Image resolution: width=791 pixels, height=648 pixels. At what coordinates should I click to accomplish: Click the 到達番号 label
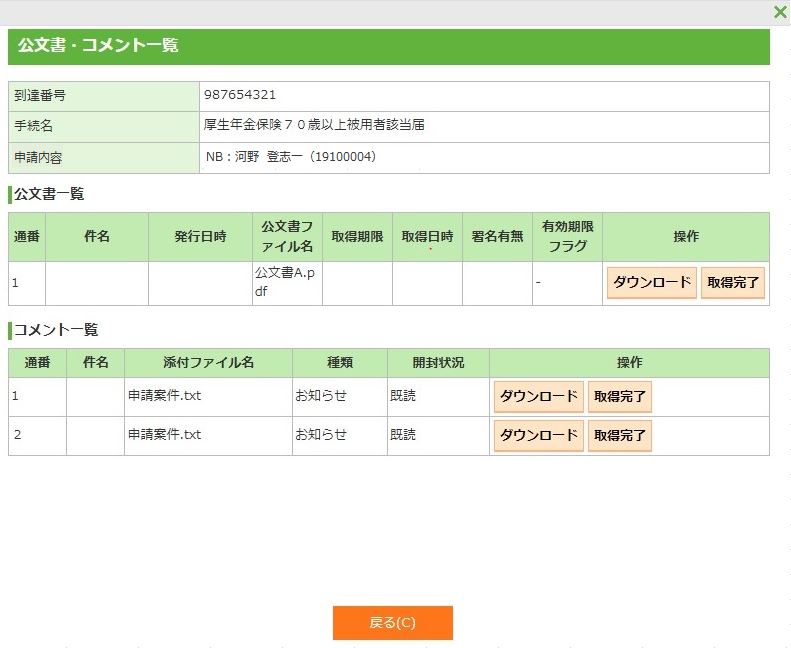point(40,95)
